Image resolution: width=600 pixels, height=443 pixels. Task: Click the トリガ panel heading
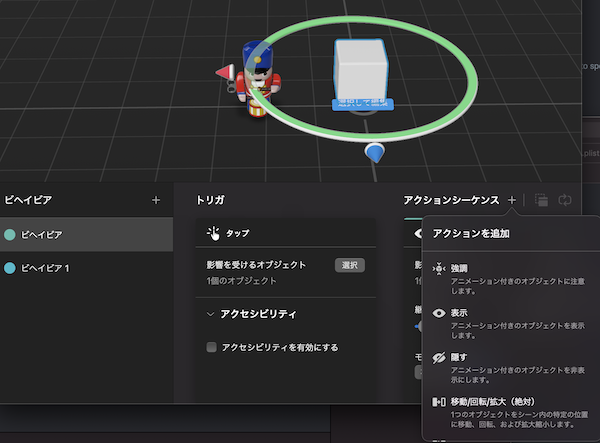pyautogui.click(x=210, y=200)
